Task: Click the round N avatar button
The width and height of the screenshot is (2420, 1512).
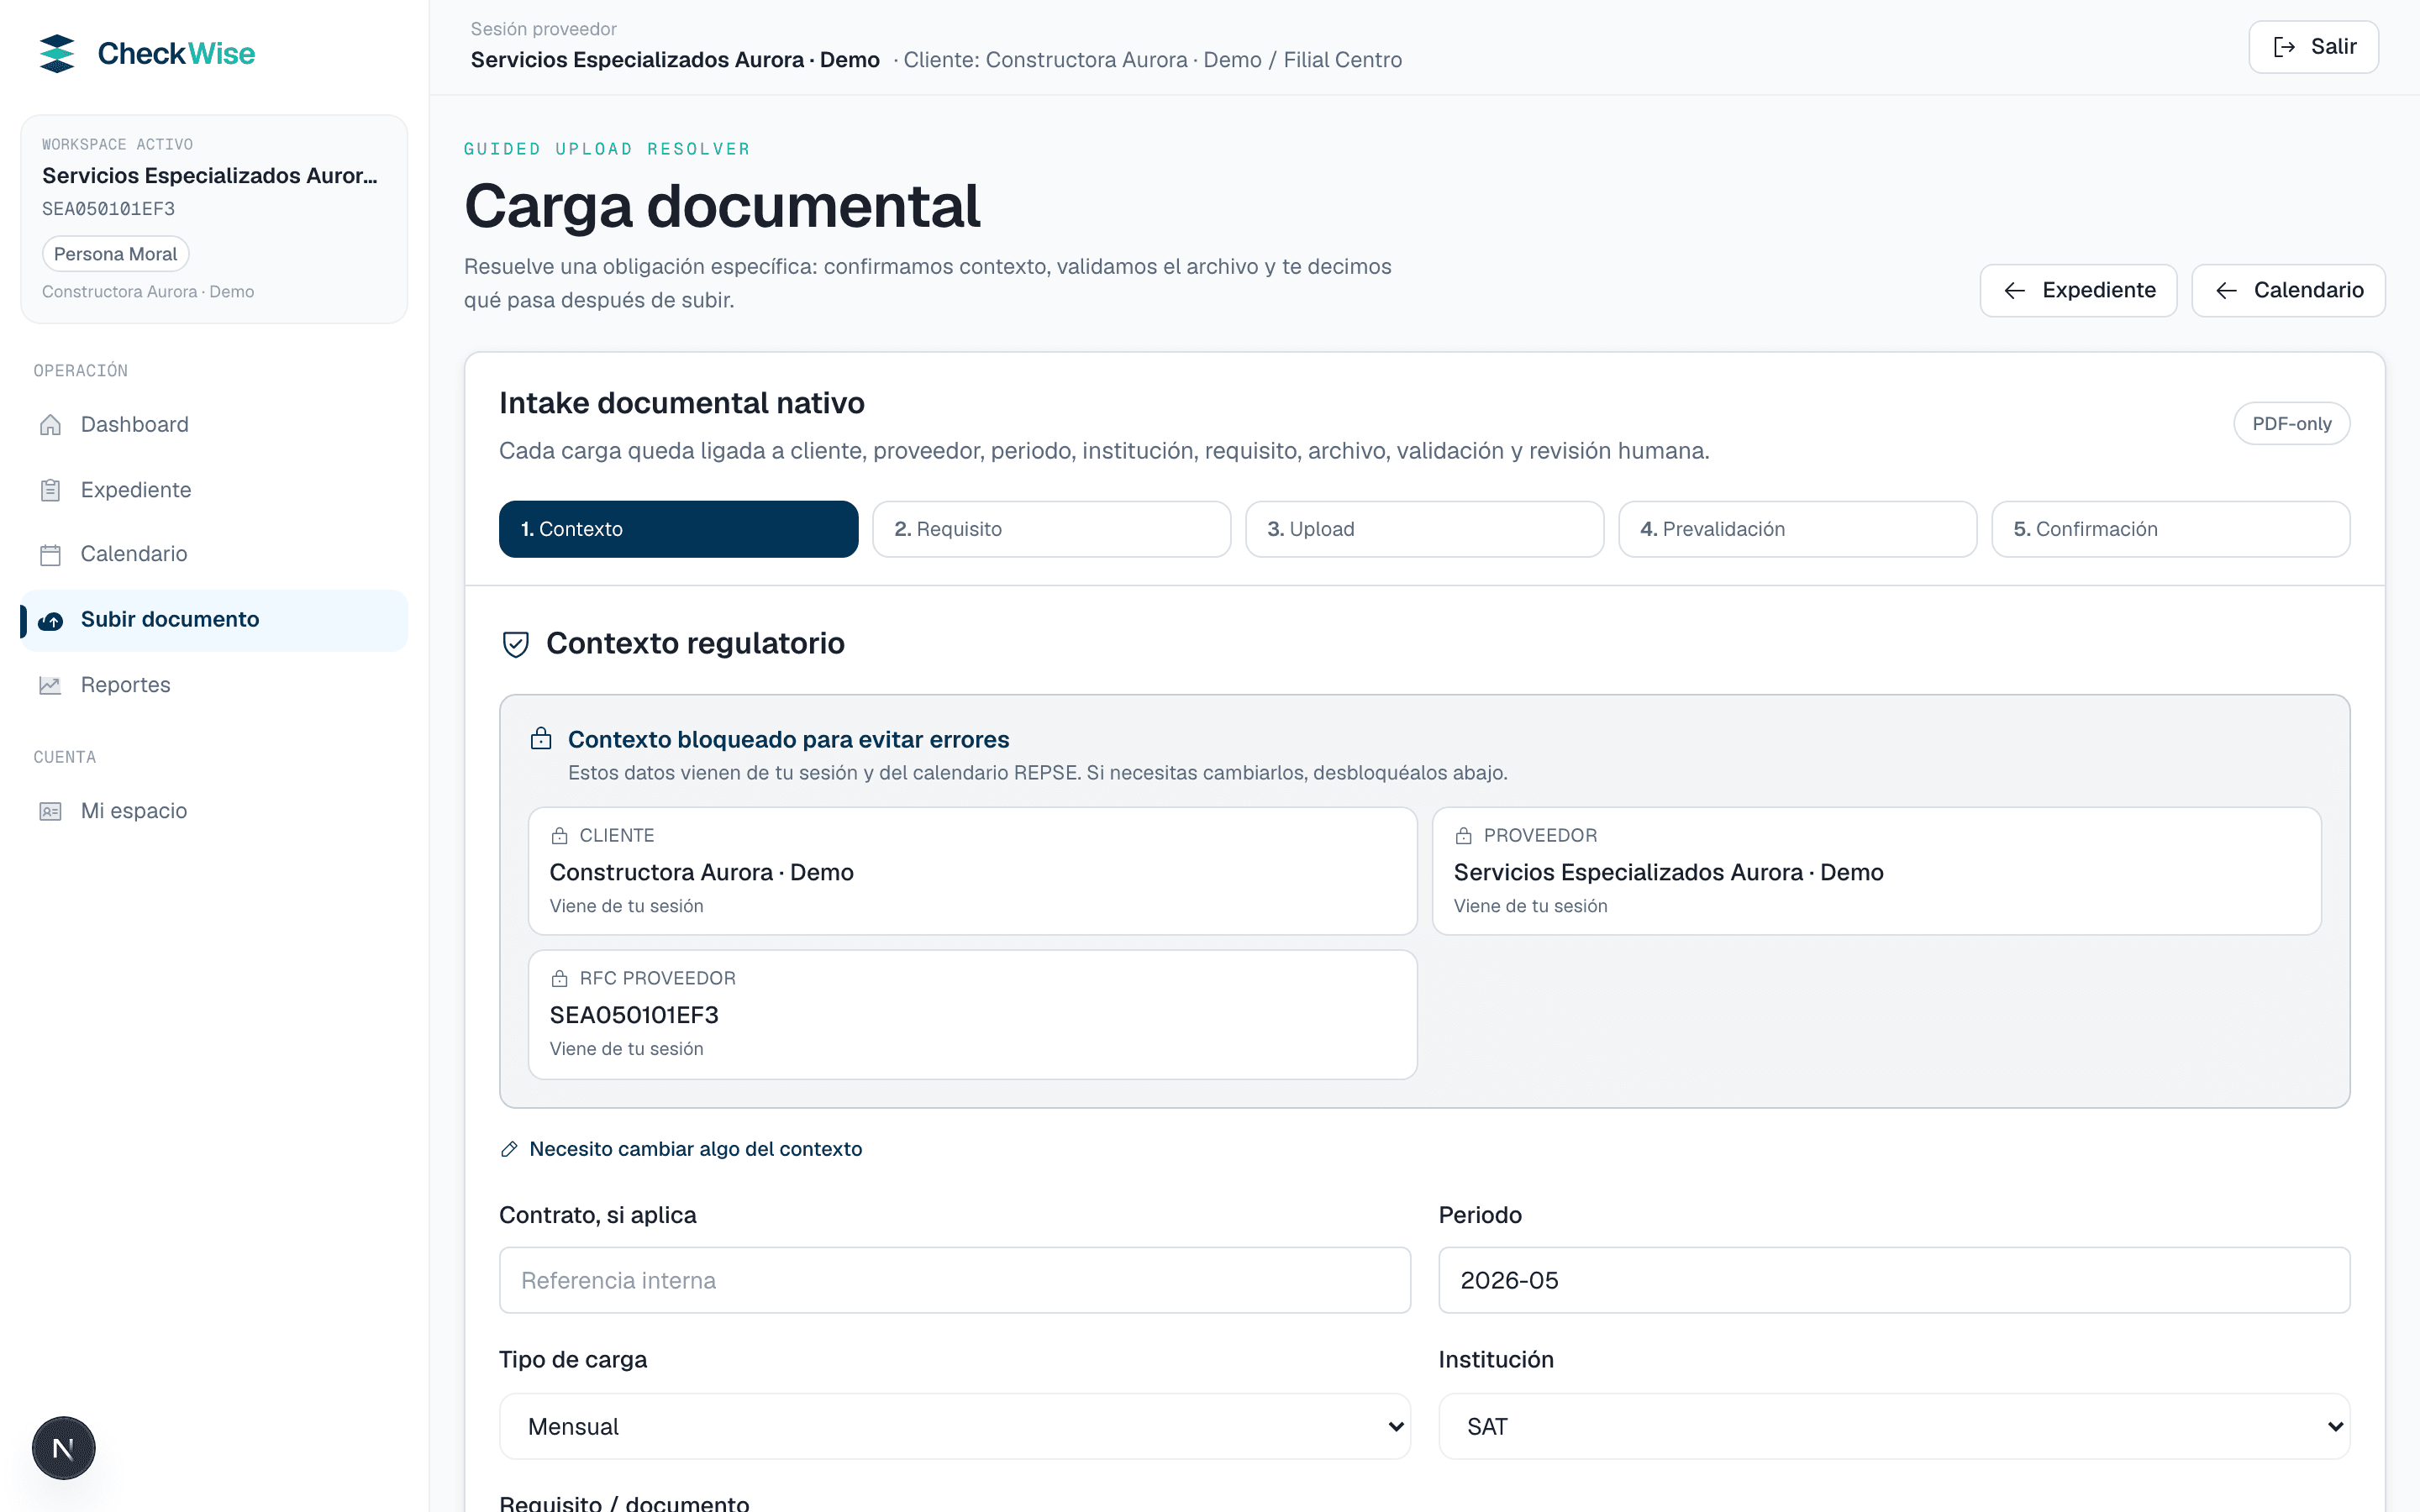Action: click(x=63, y=1447)
